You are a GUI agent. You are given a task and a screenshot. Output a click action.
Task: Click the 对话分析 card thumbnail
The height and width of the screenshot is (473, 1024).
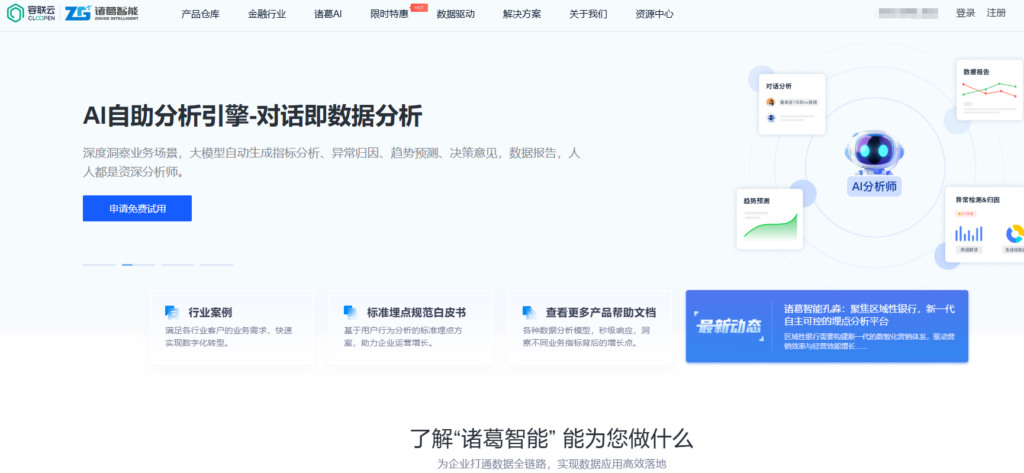point(792,105)
